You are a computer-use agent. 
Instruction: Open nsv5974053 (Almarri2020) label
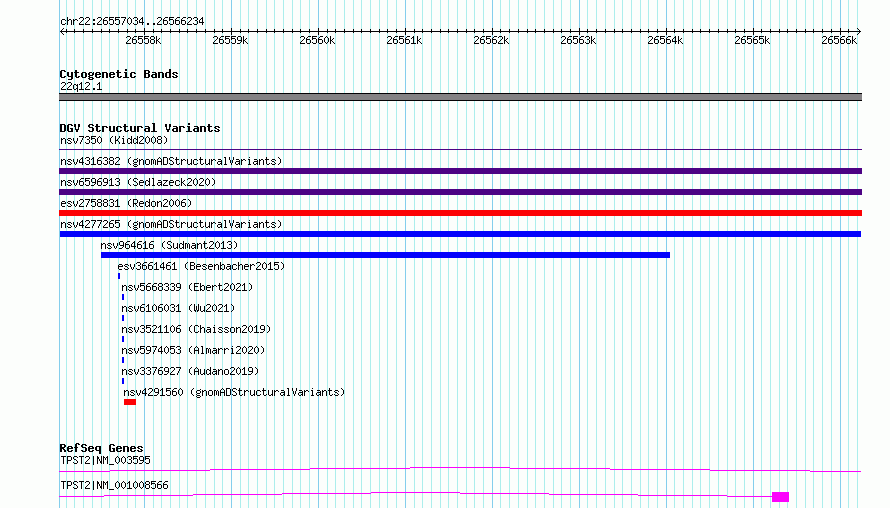193,350
